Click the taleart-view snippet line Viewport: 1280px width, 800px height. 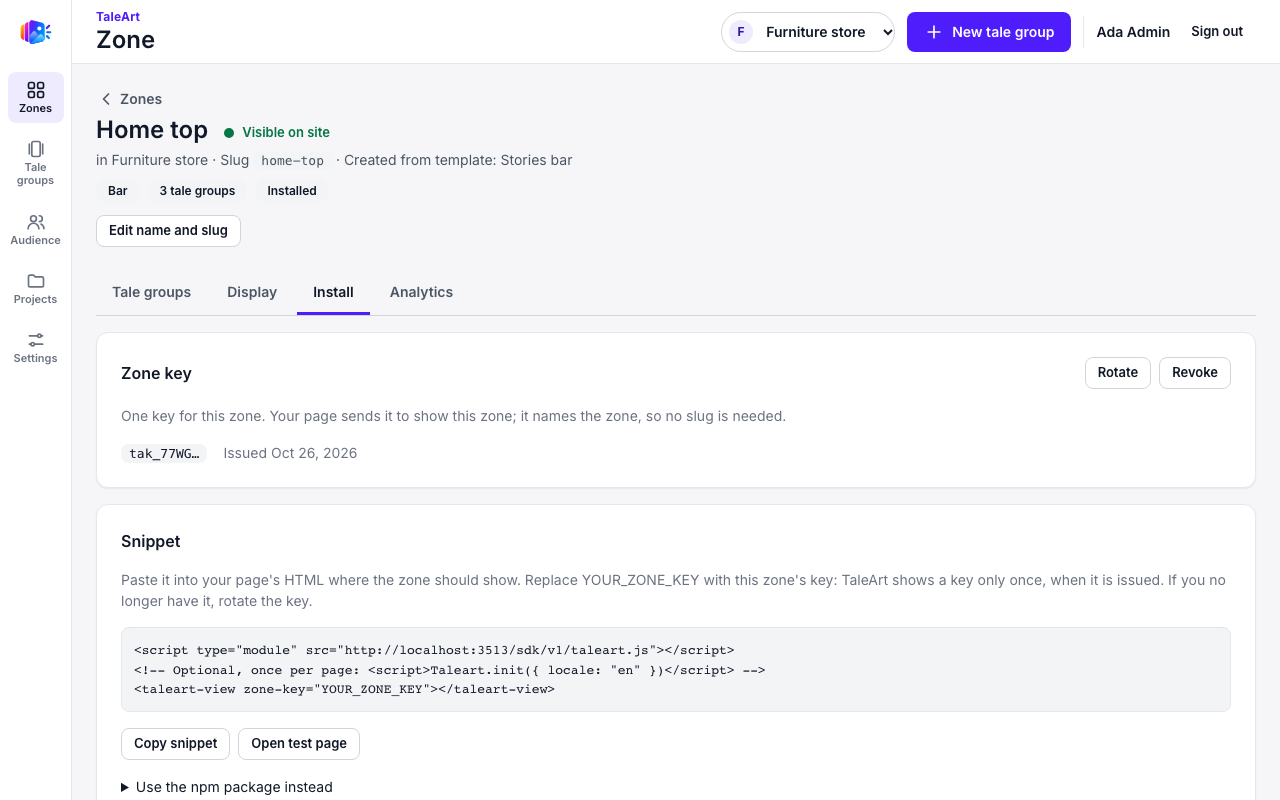[344, 689]
